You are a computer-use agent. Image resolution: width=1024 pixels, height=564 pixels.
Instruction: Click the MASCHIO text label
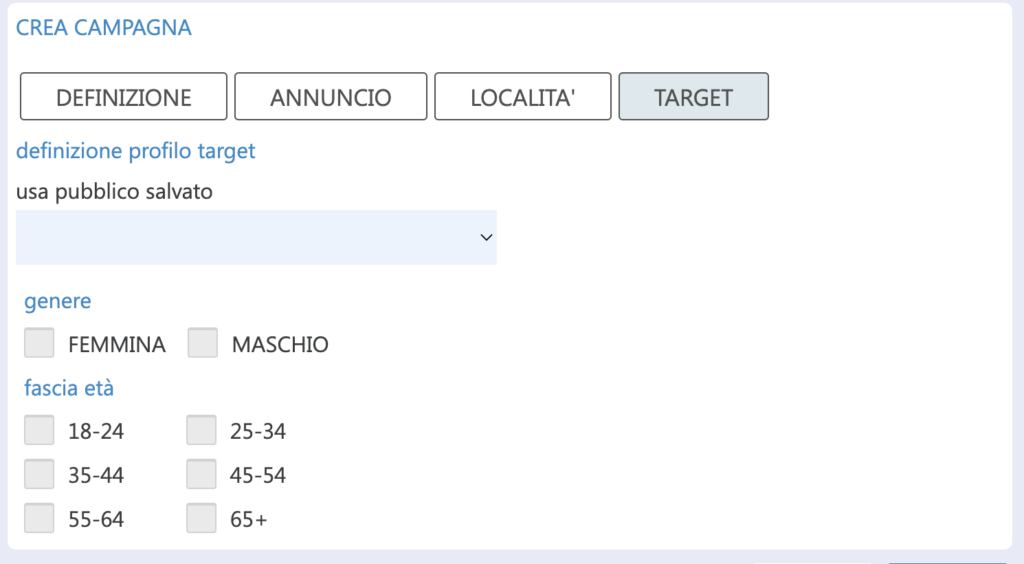click(280, 345)
